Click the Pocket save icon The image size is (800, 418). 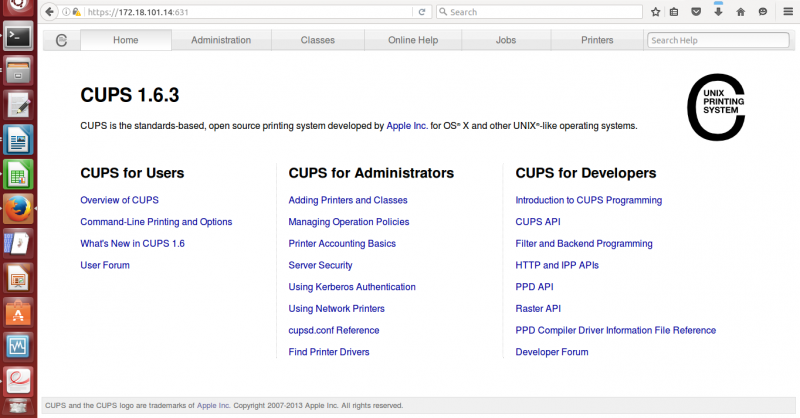(x=696, y=12)
